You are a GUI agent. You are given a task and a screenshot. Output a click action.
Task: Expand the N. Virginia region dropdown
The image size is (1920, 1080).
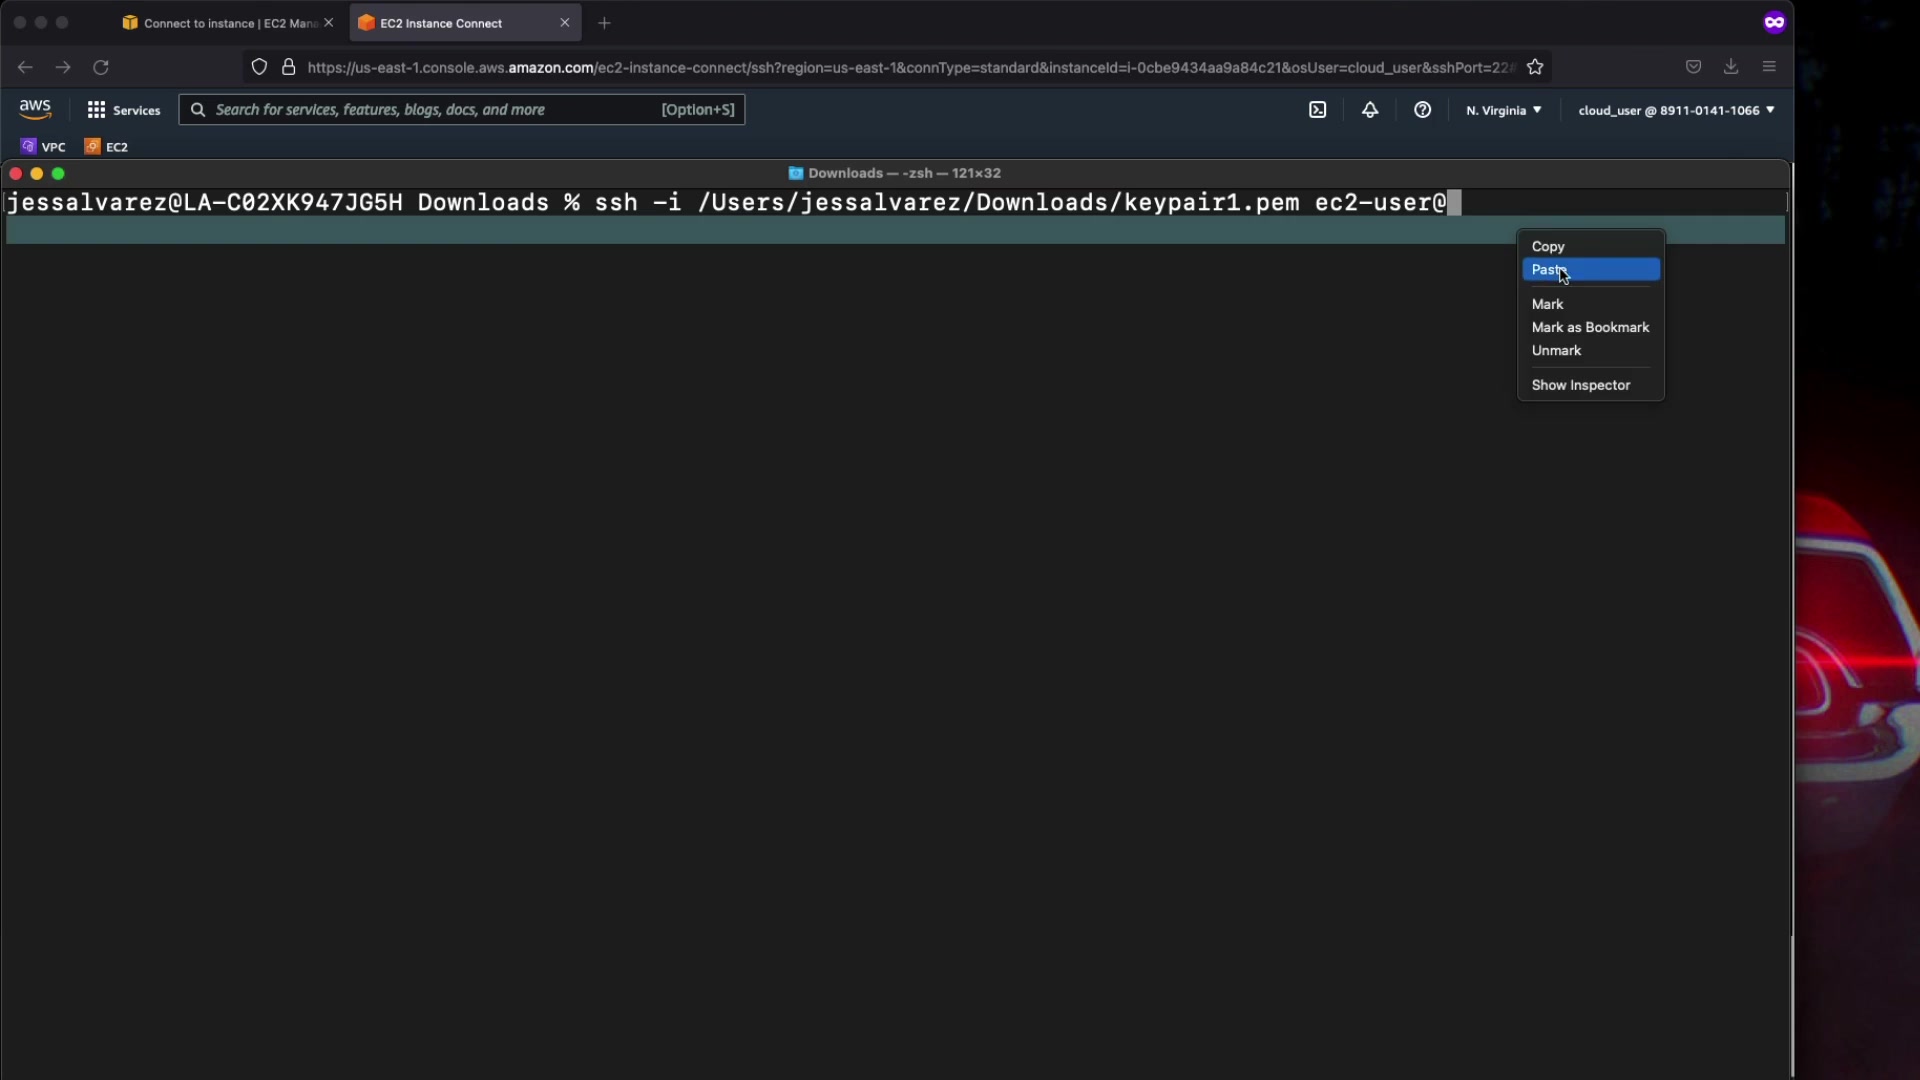click(x=1503, y=110)
